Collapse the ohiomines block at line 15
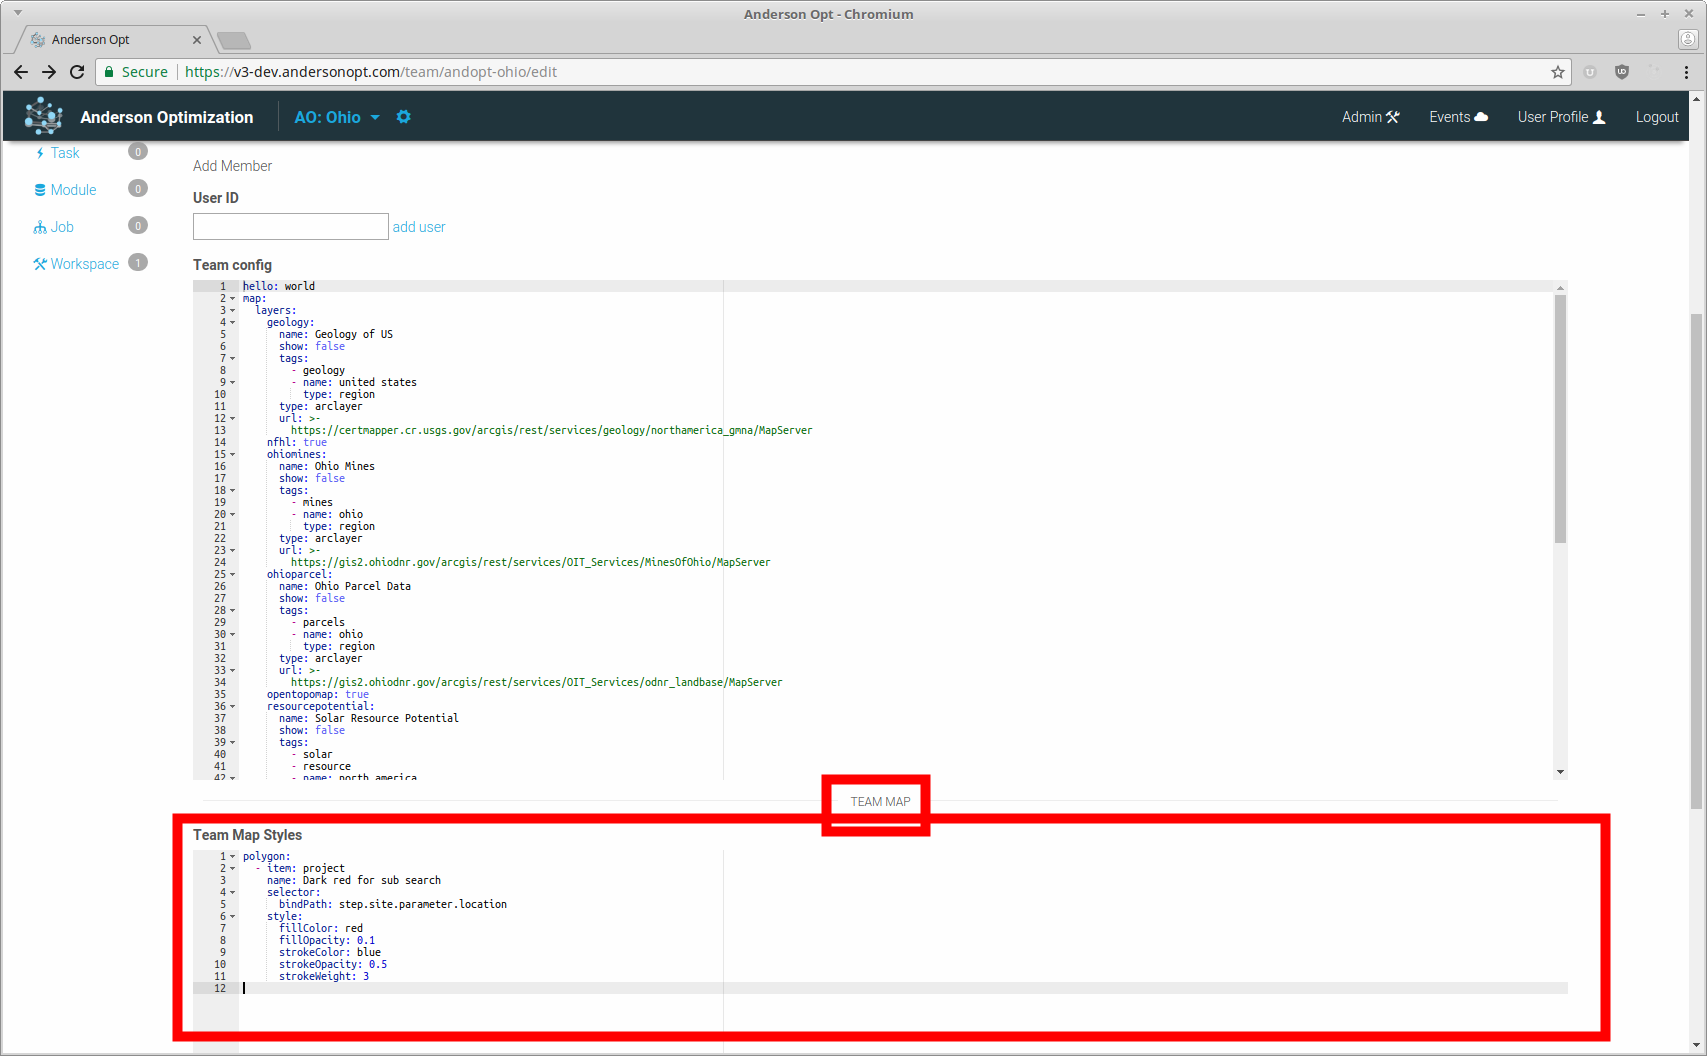 pyautogui.click(x=233, y=454)
